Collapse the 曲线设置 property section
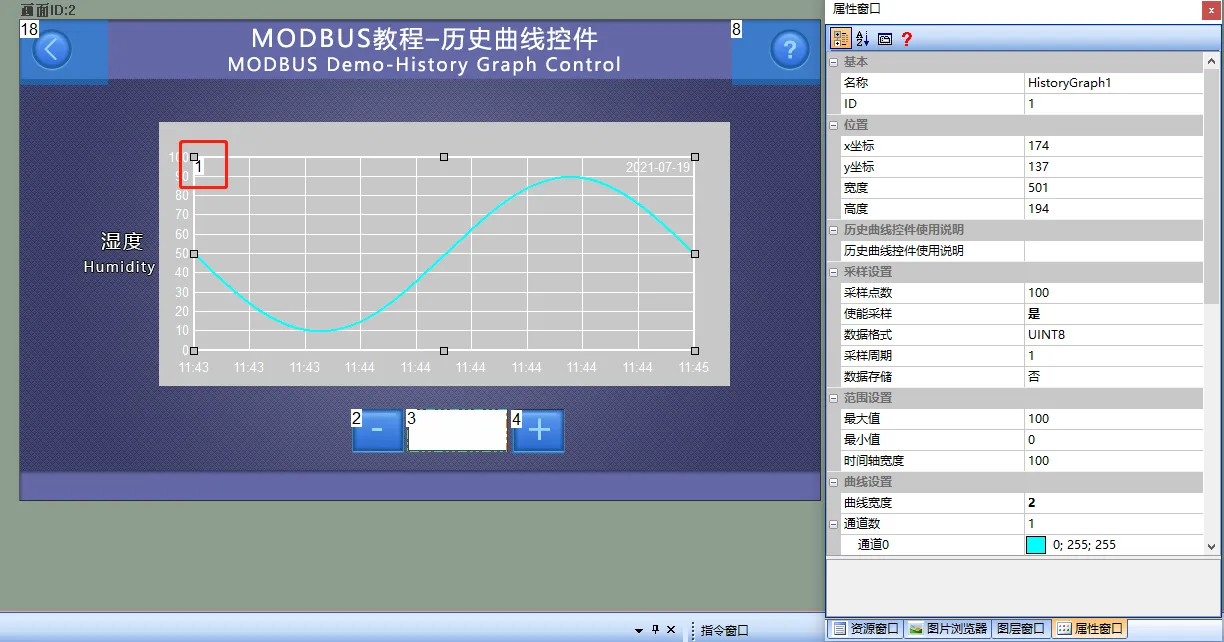 (x=835, y=481)
